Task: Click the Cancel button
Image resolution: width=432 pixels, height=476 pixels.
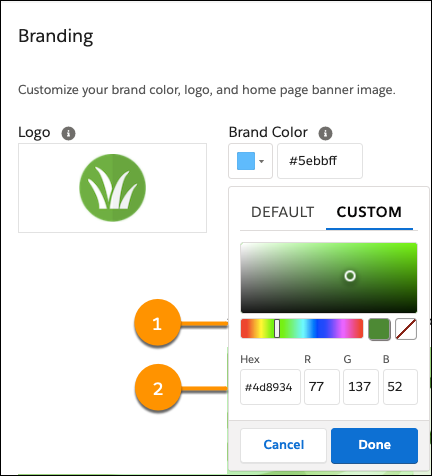Action: pos(283,445)
